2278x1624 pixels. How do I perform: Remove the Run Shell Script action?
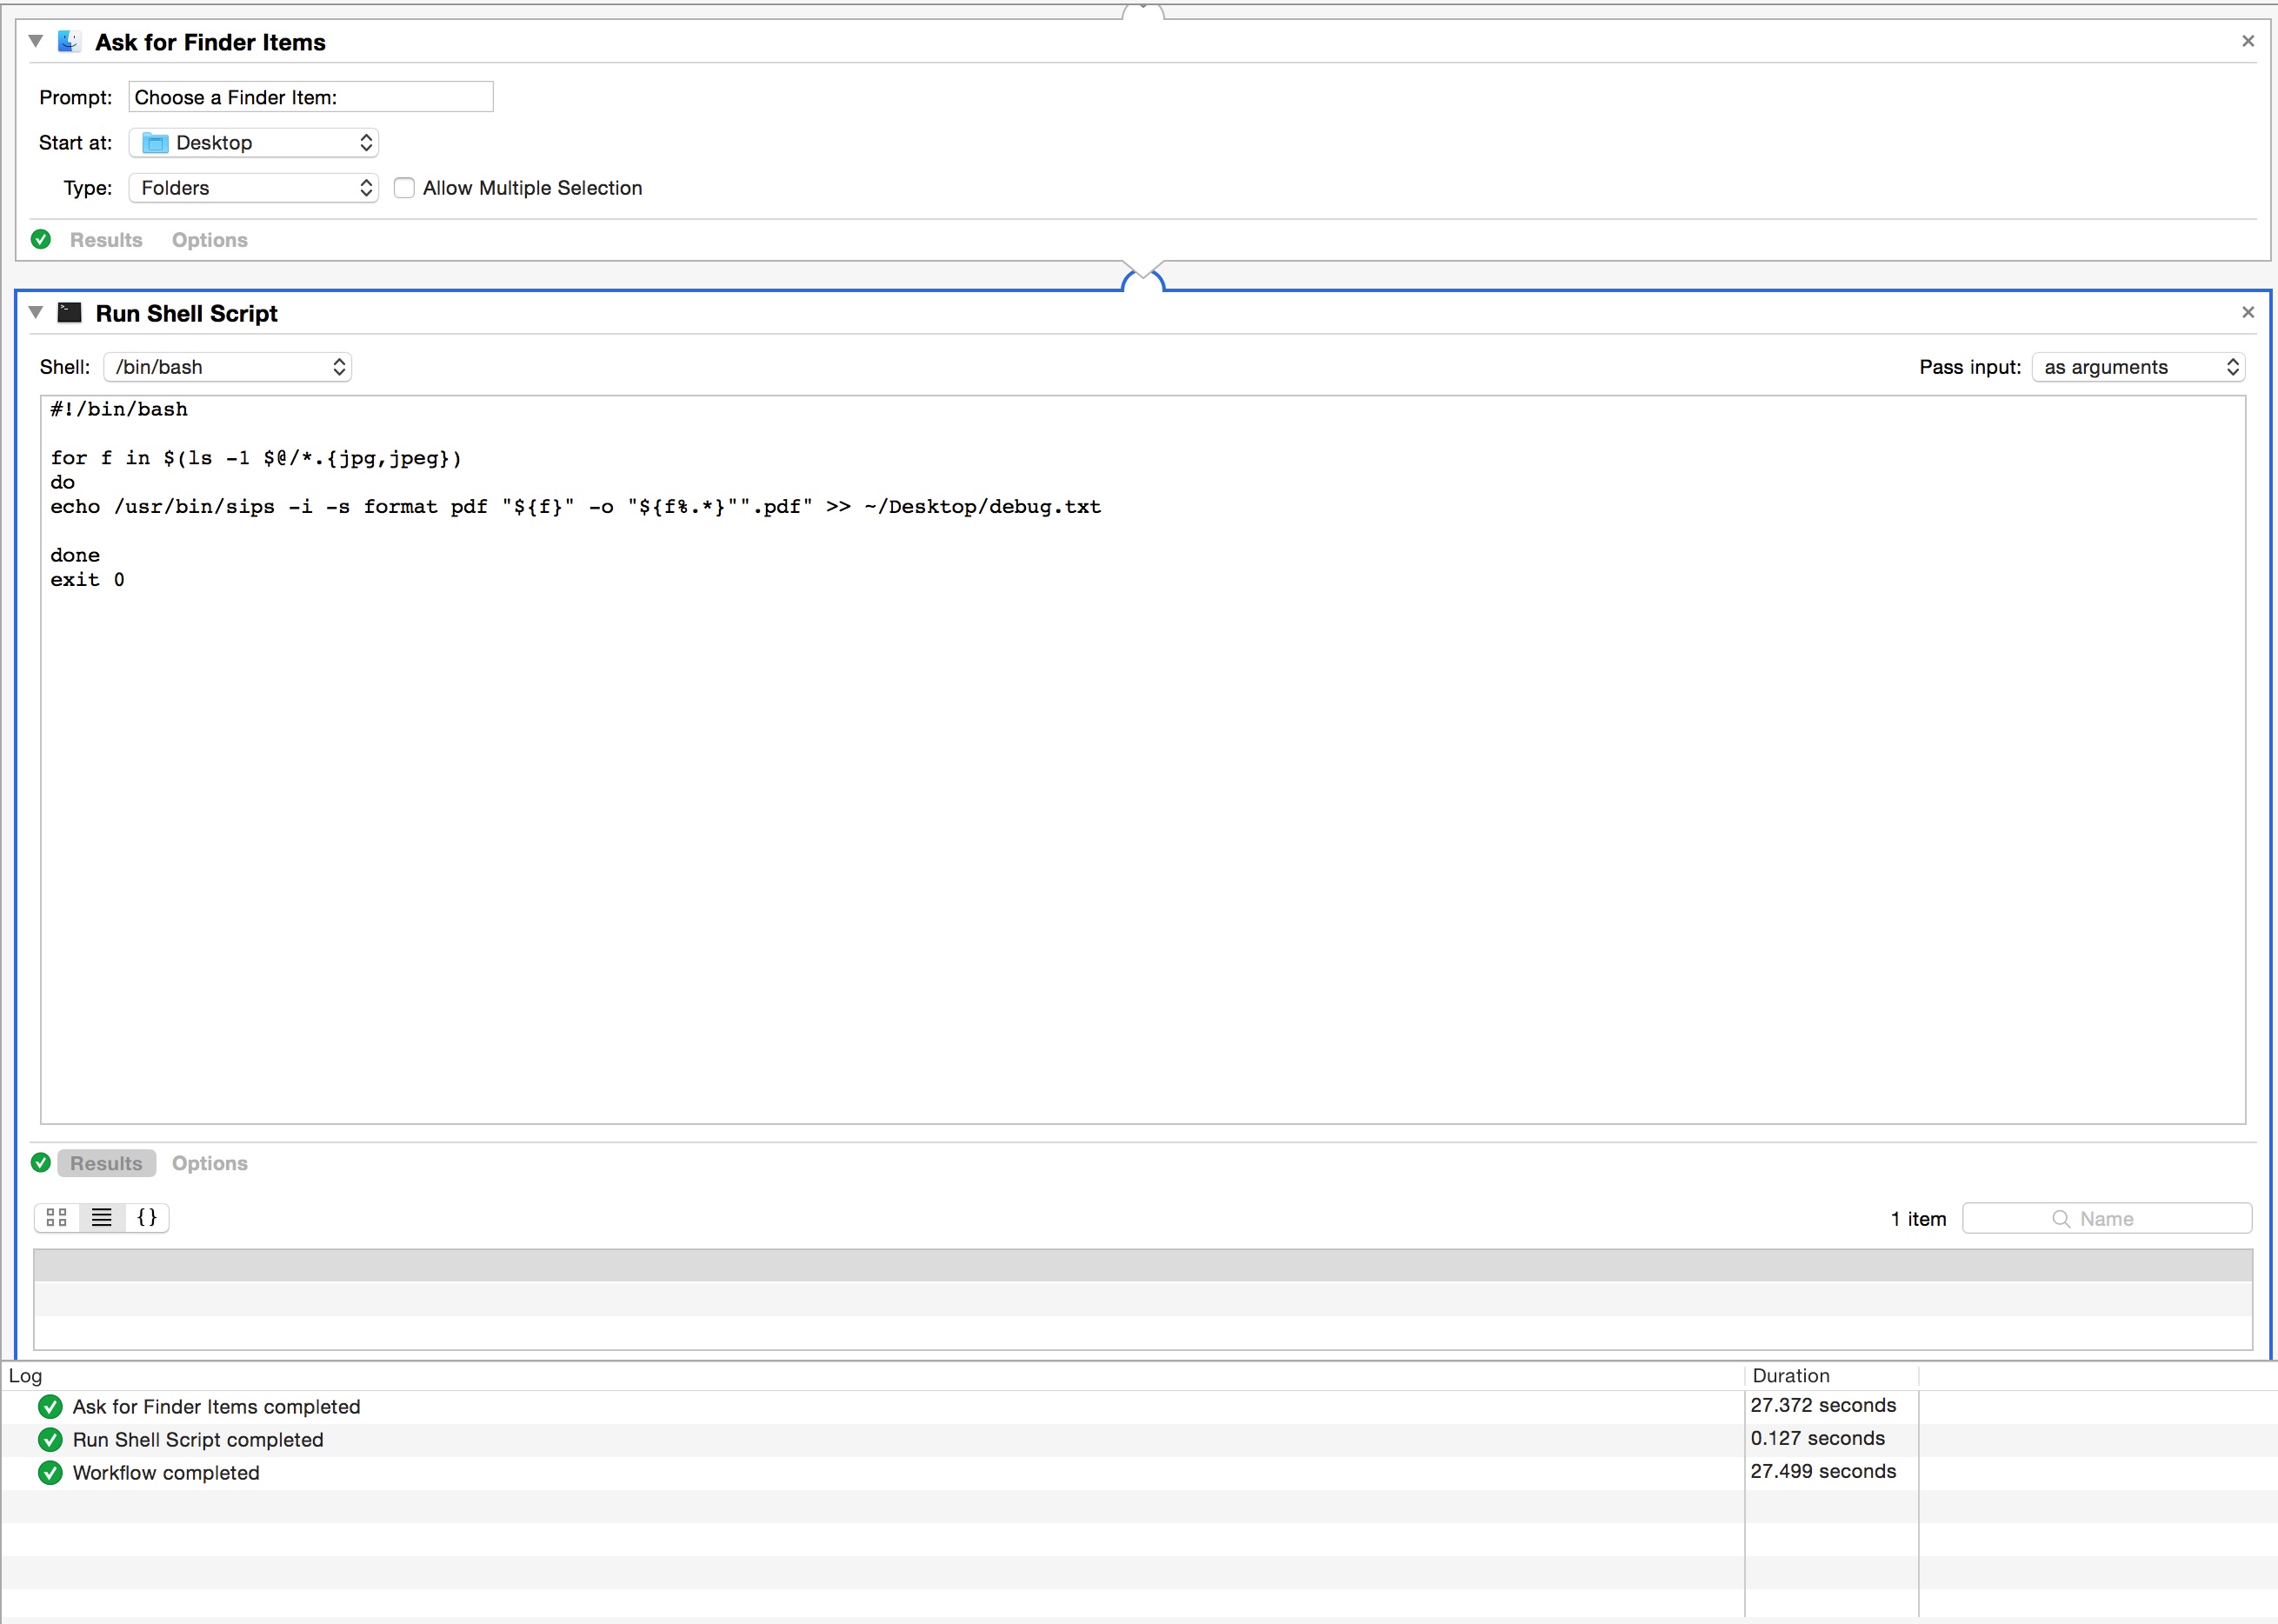tap(2247, 313)
